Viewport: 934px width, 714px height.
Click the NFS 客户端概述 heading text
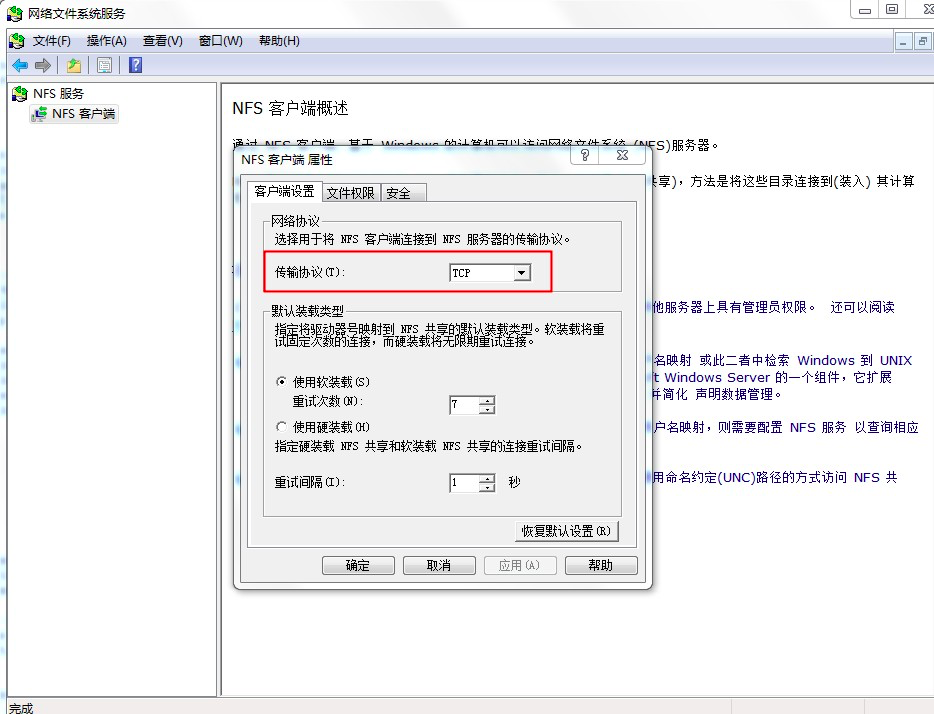click(x=290, y=108)
